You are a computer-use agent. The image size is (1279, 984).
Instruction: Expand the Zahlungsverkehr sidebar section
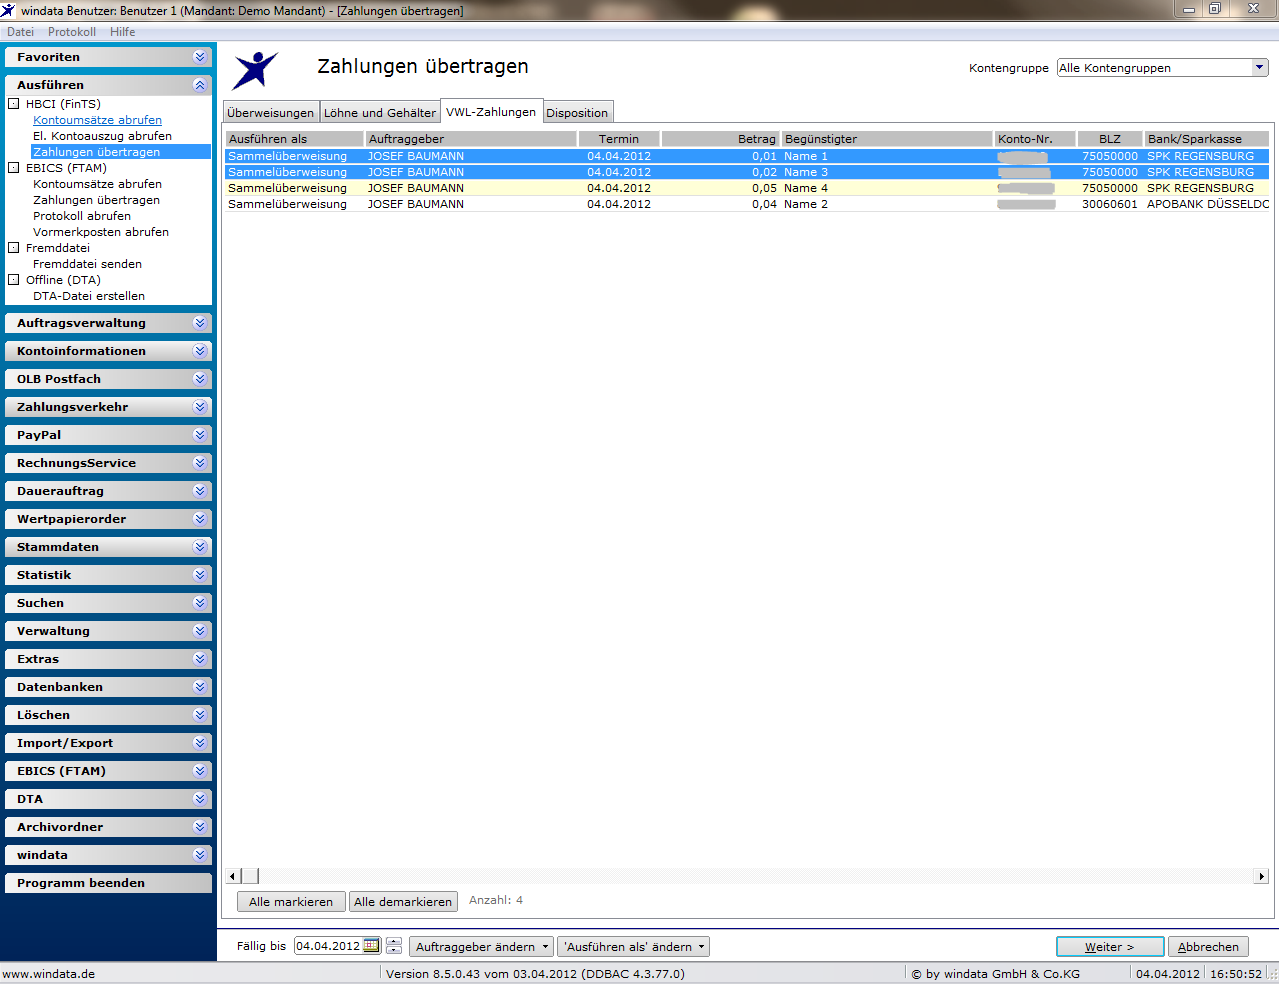200,407
